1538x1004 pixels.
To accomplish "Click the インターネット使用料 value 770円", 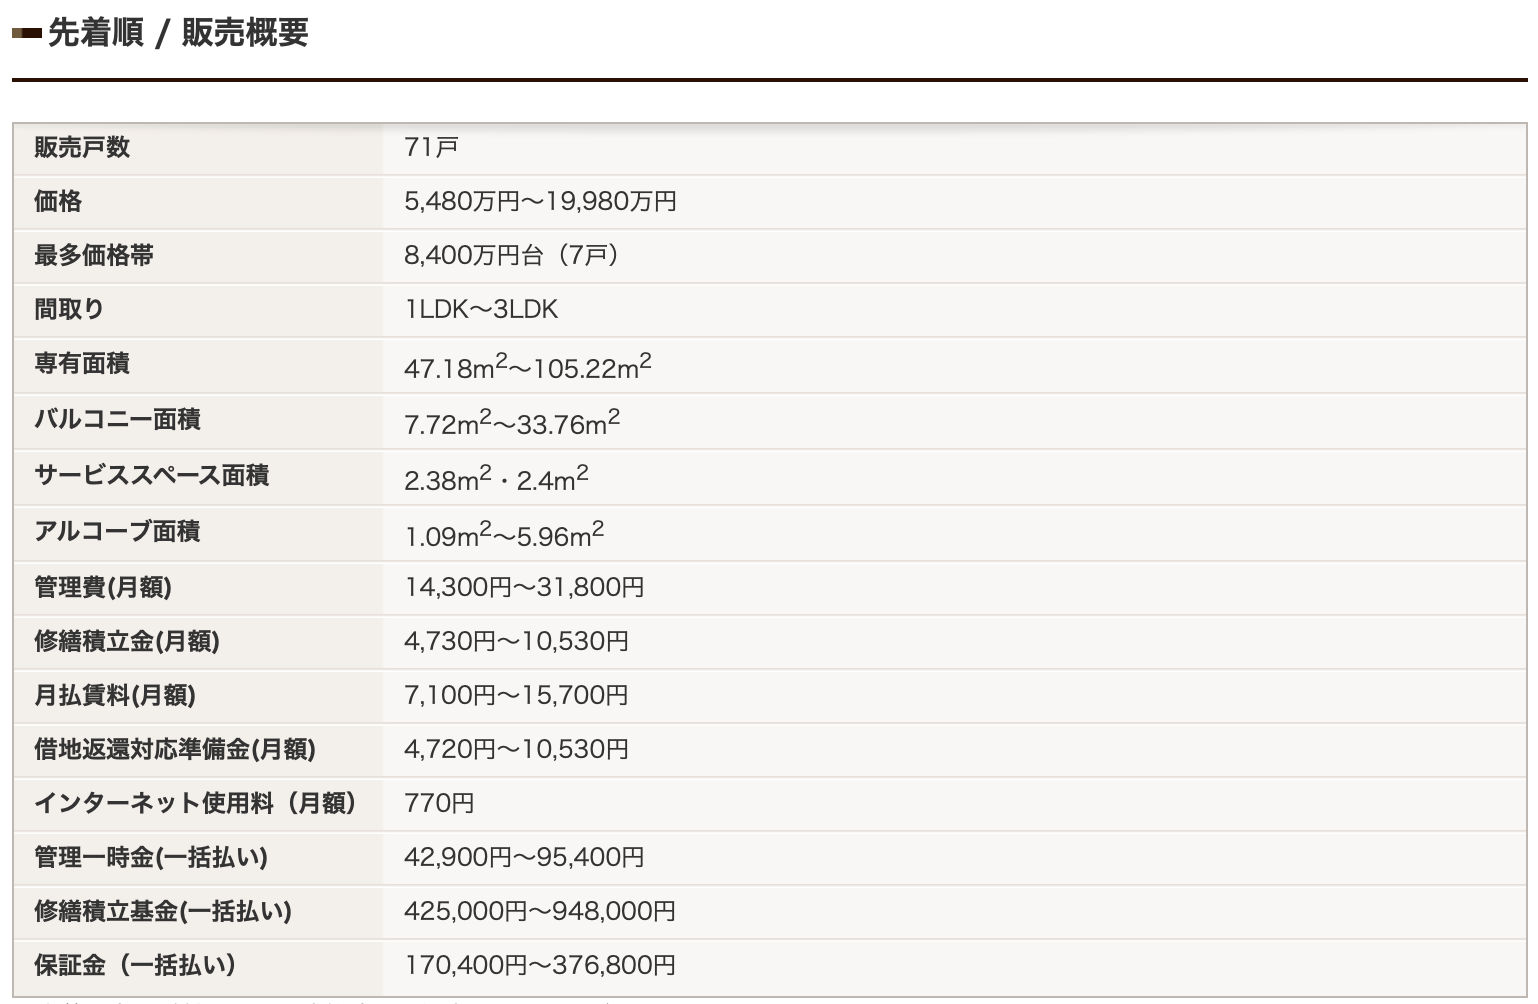I will coord(439,803).
